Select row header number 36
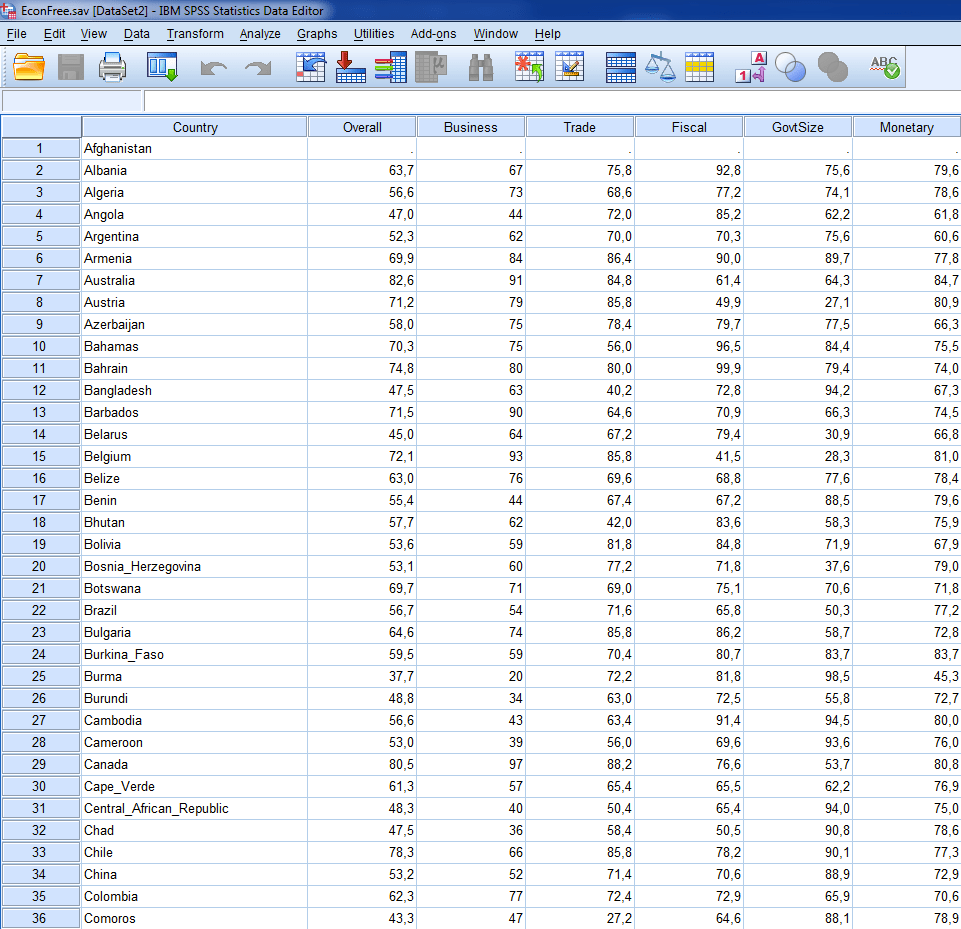961x929 pixels. [x=40, y=918]
